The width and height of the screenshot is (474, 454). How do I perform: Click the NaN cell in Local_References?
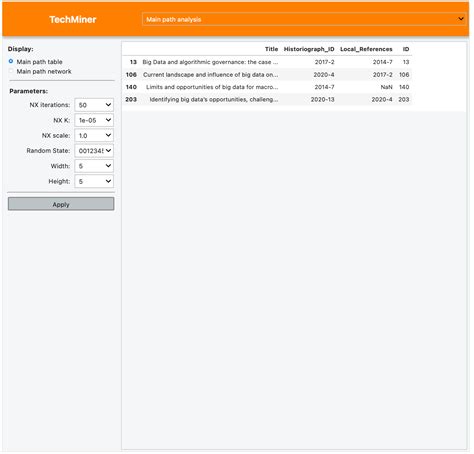click(x=386, y=87)
